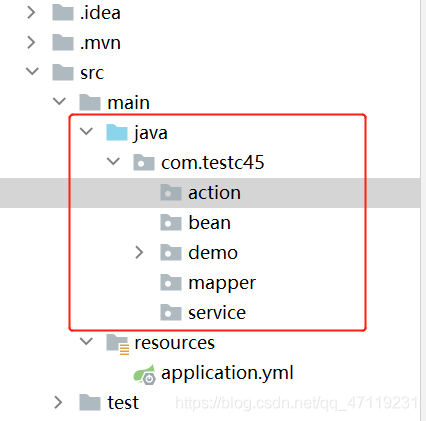Click the com.testc45 package icon
Image resolution: width=426 pixels, height=421 pixels.
coord(144,162)
